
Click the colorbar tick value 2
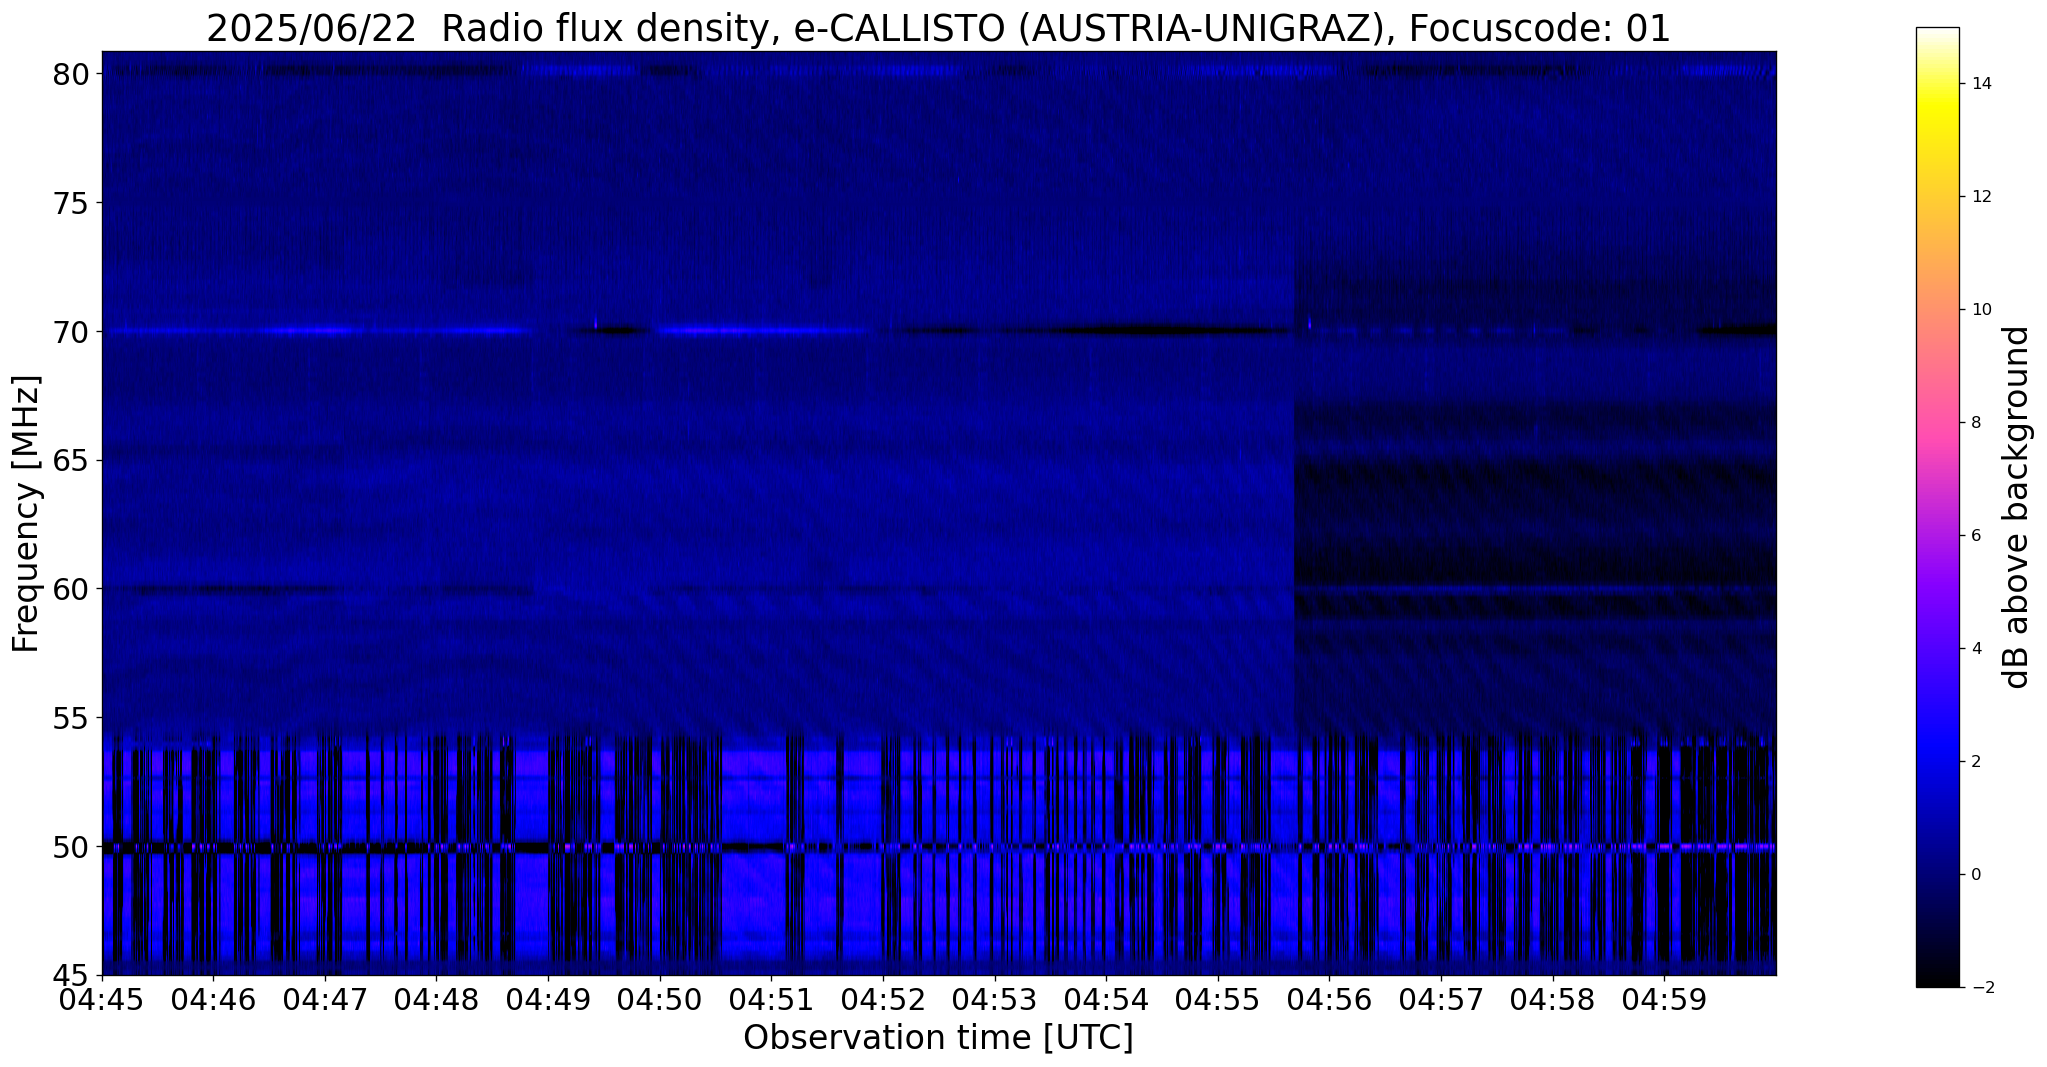(x=1974, y=762)
